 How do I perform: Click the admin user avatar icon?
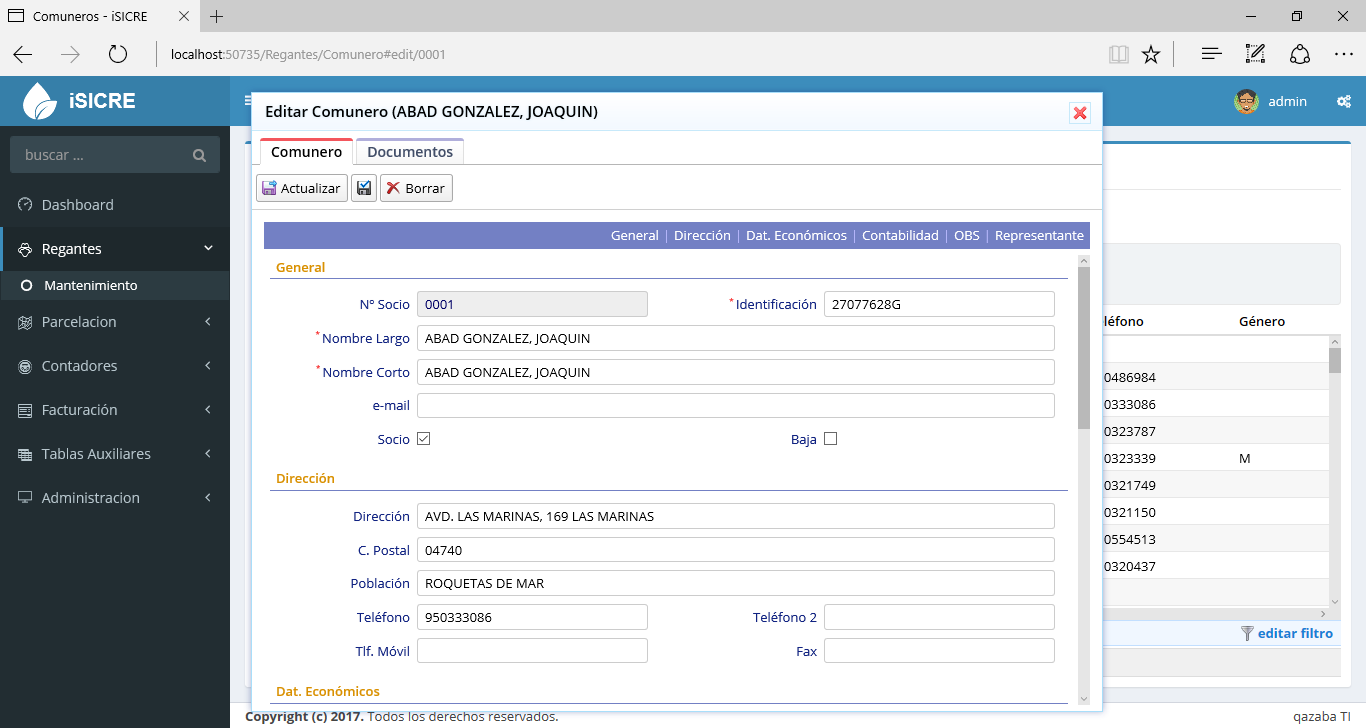[1245, 101]
